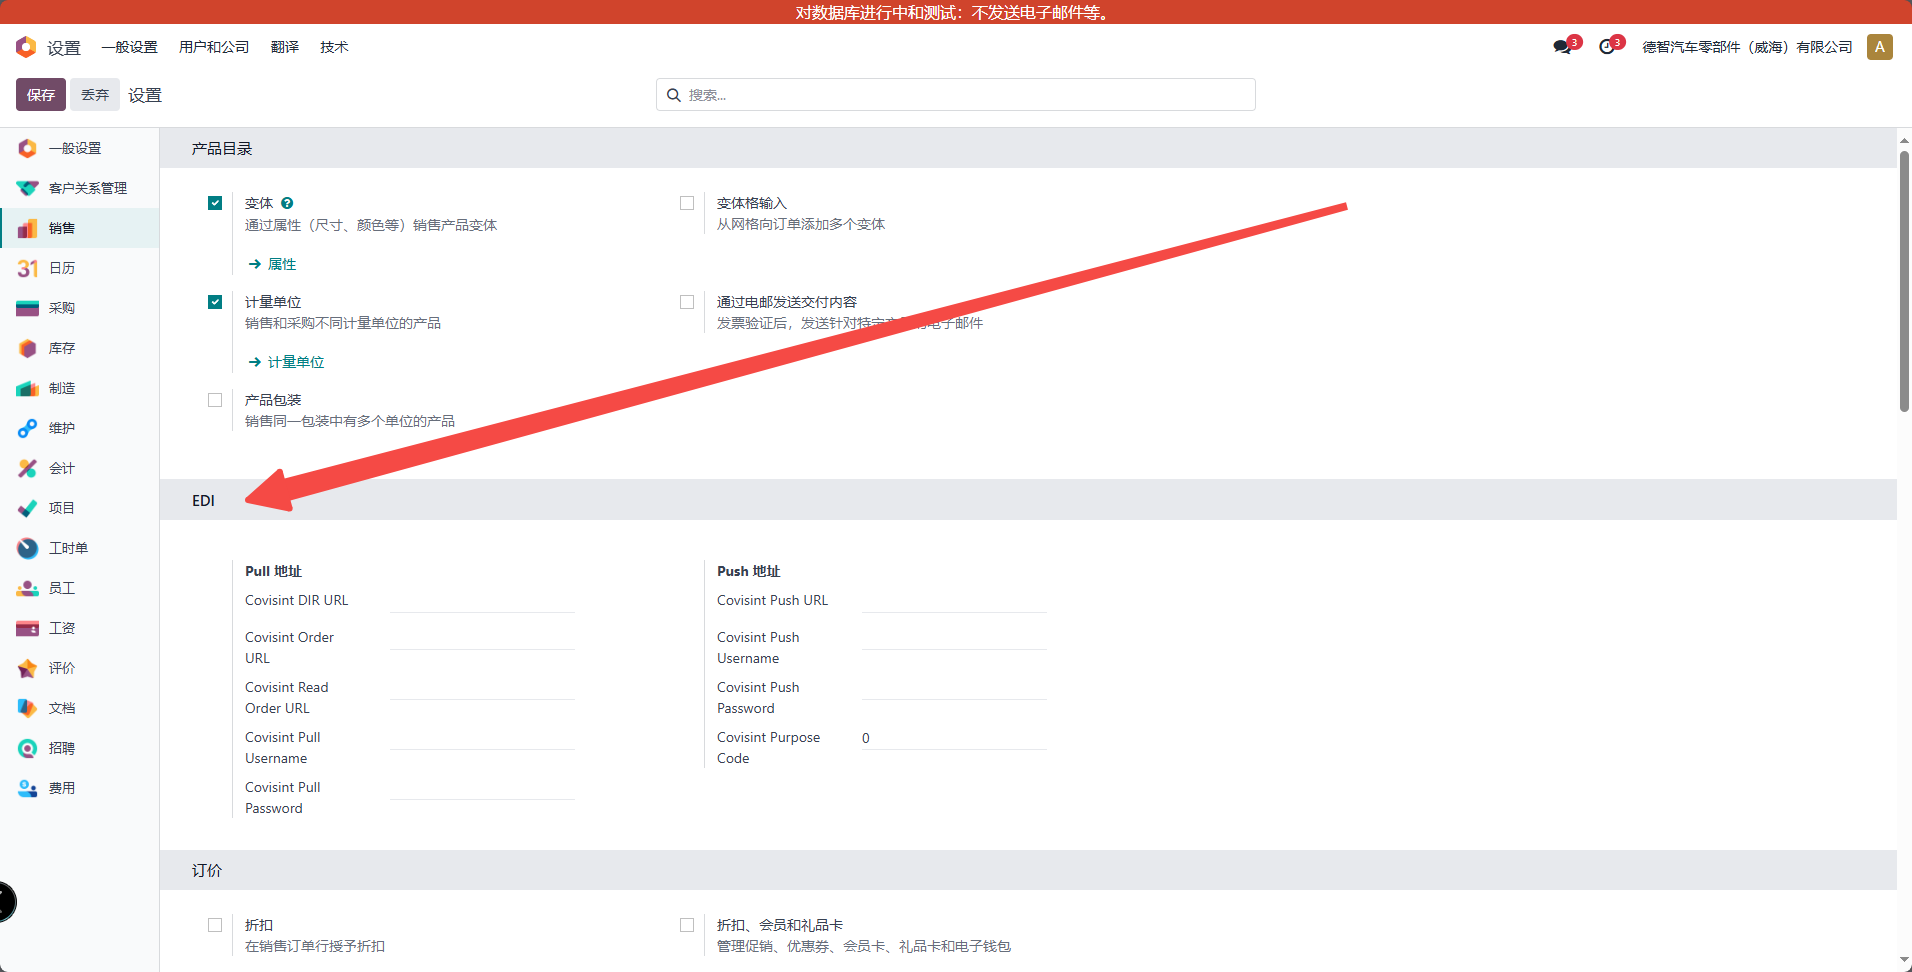Expand the 技术 menu
This screenshot has width=1912, height=972.
coord(334,47)
